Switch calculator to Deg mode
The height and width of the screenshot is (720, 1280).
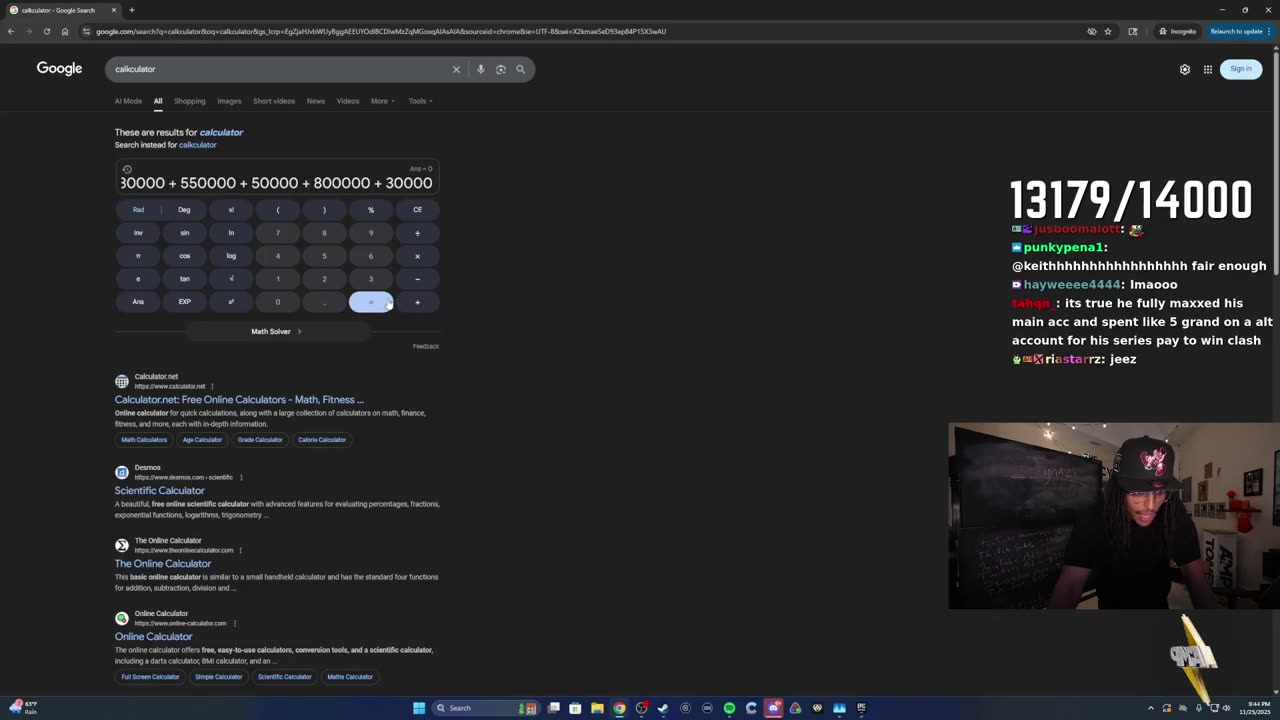click(184, 210)
